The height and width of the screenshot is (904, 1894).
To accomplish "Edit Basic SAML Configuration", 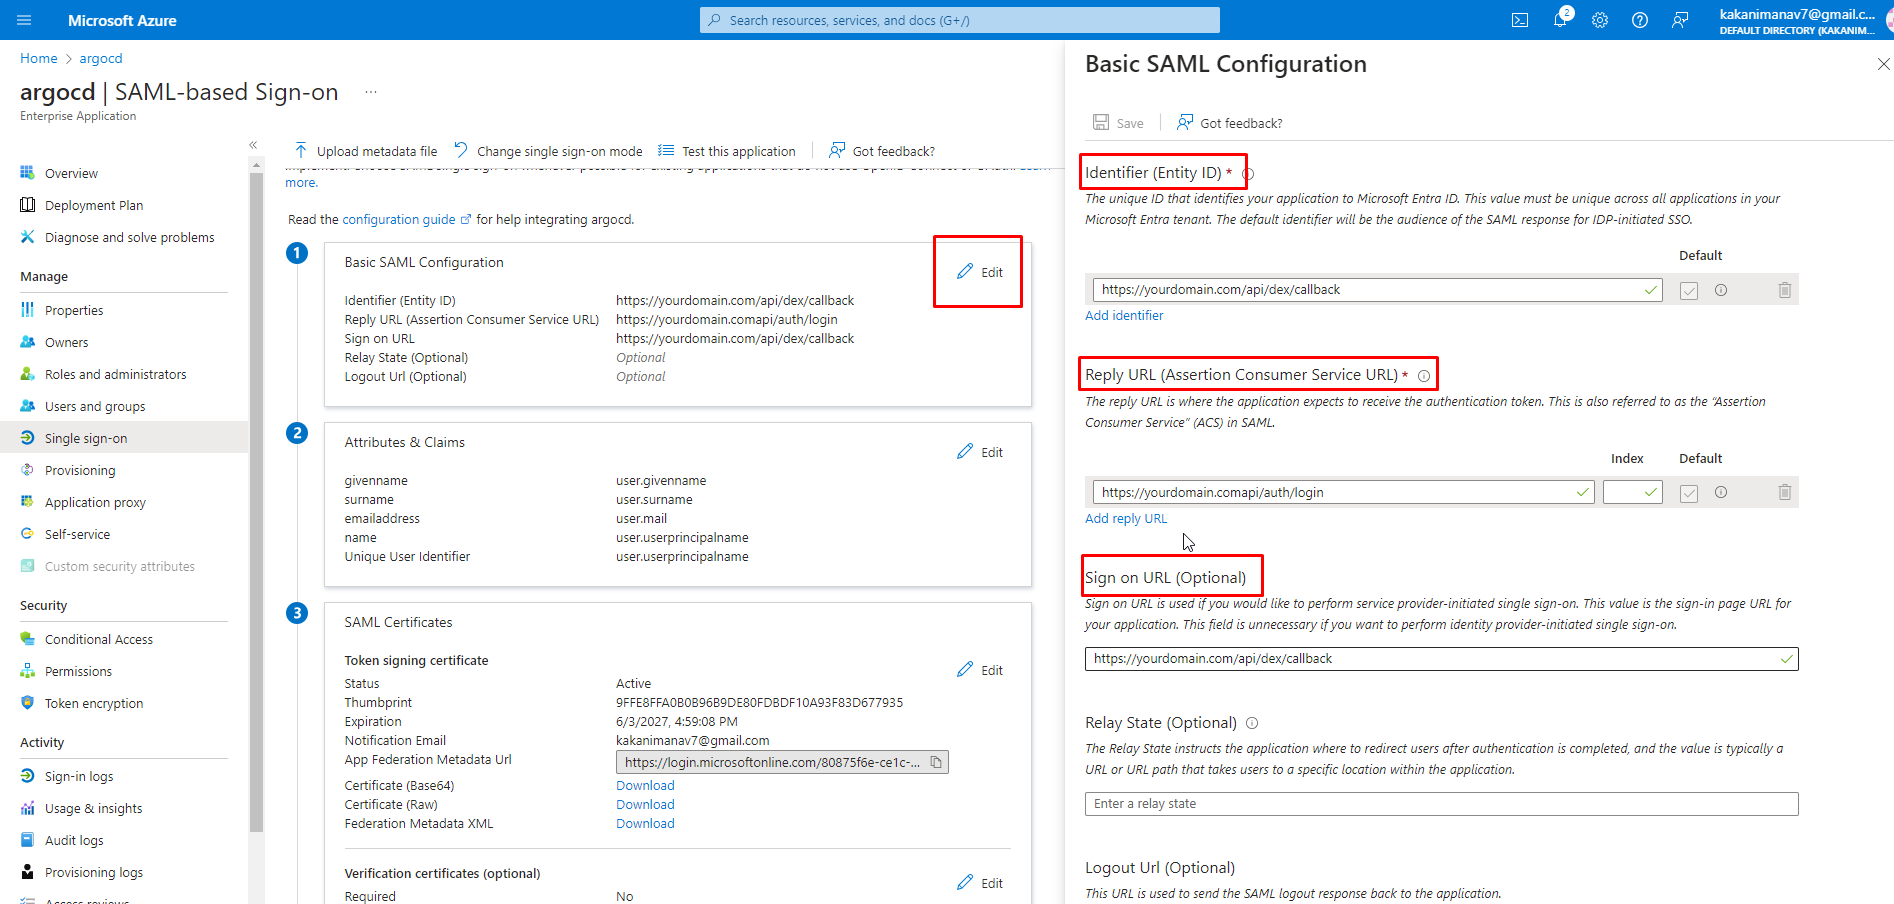I will 980,272.
